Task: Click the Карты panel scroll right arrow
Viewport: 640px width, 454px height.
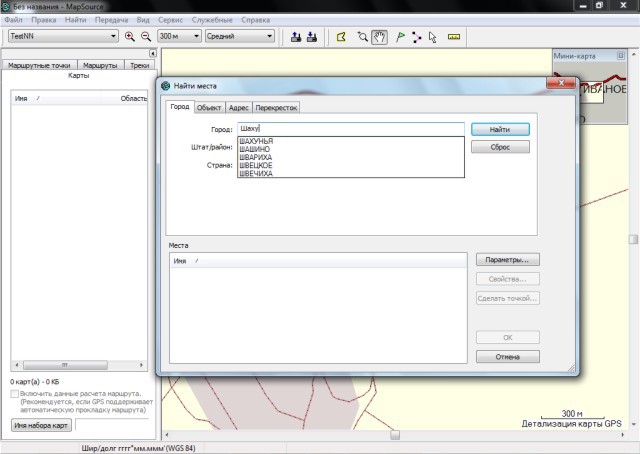Action: click(141, 365)
